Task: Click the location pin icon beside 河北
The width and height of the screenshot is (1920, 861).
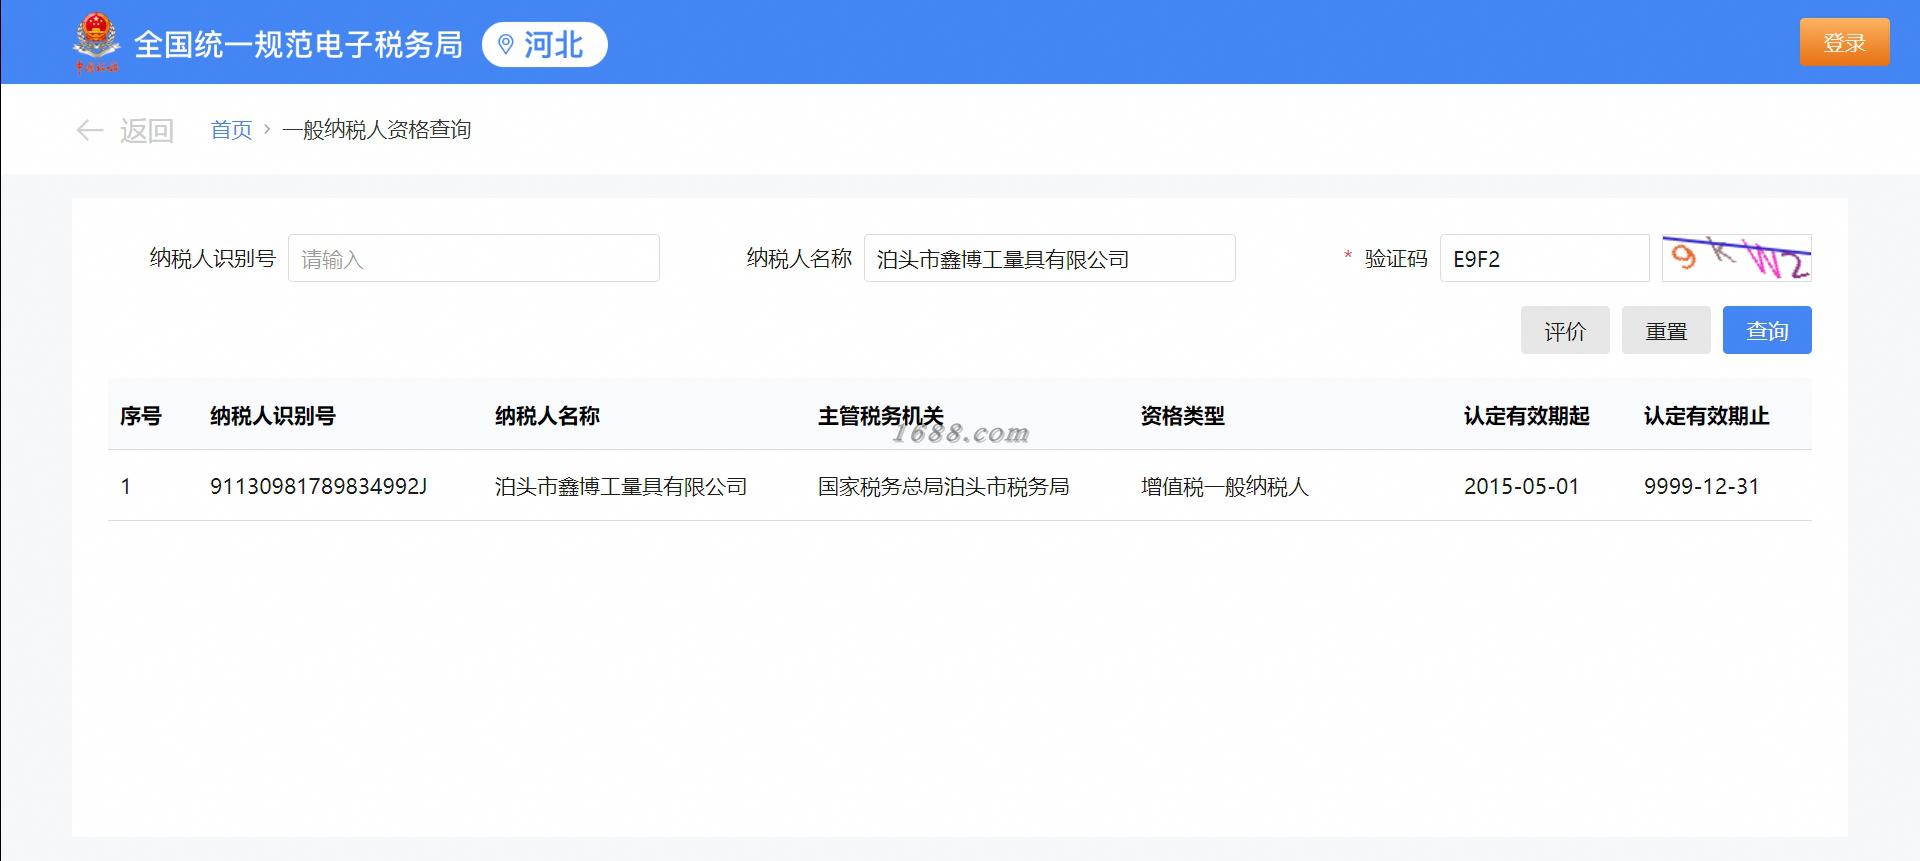Action: pyautogui.click(x=506, y=44)
